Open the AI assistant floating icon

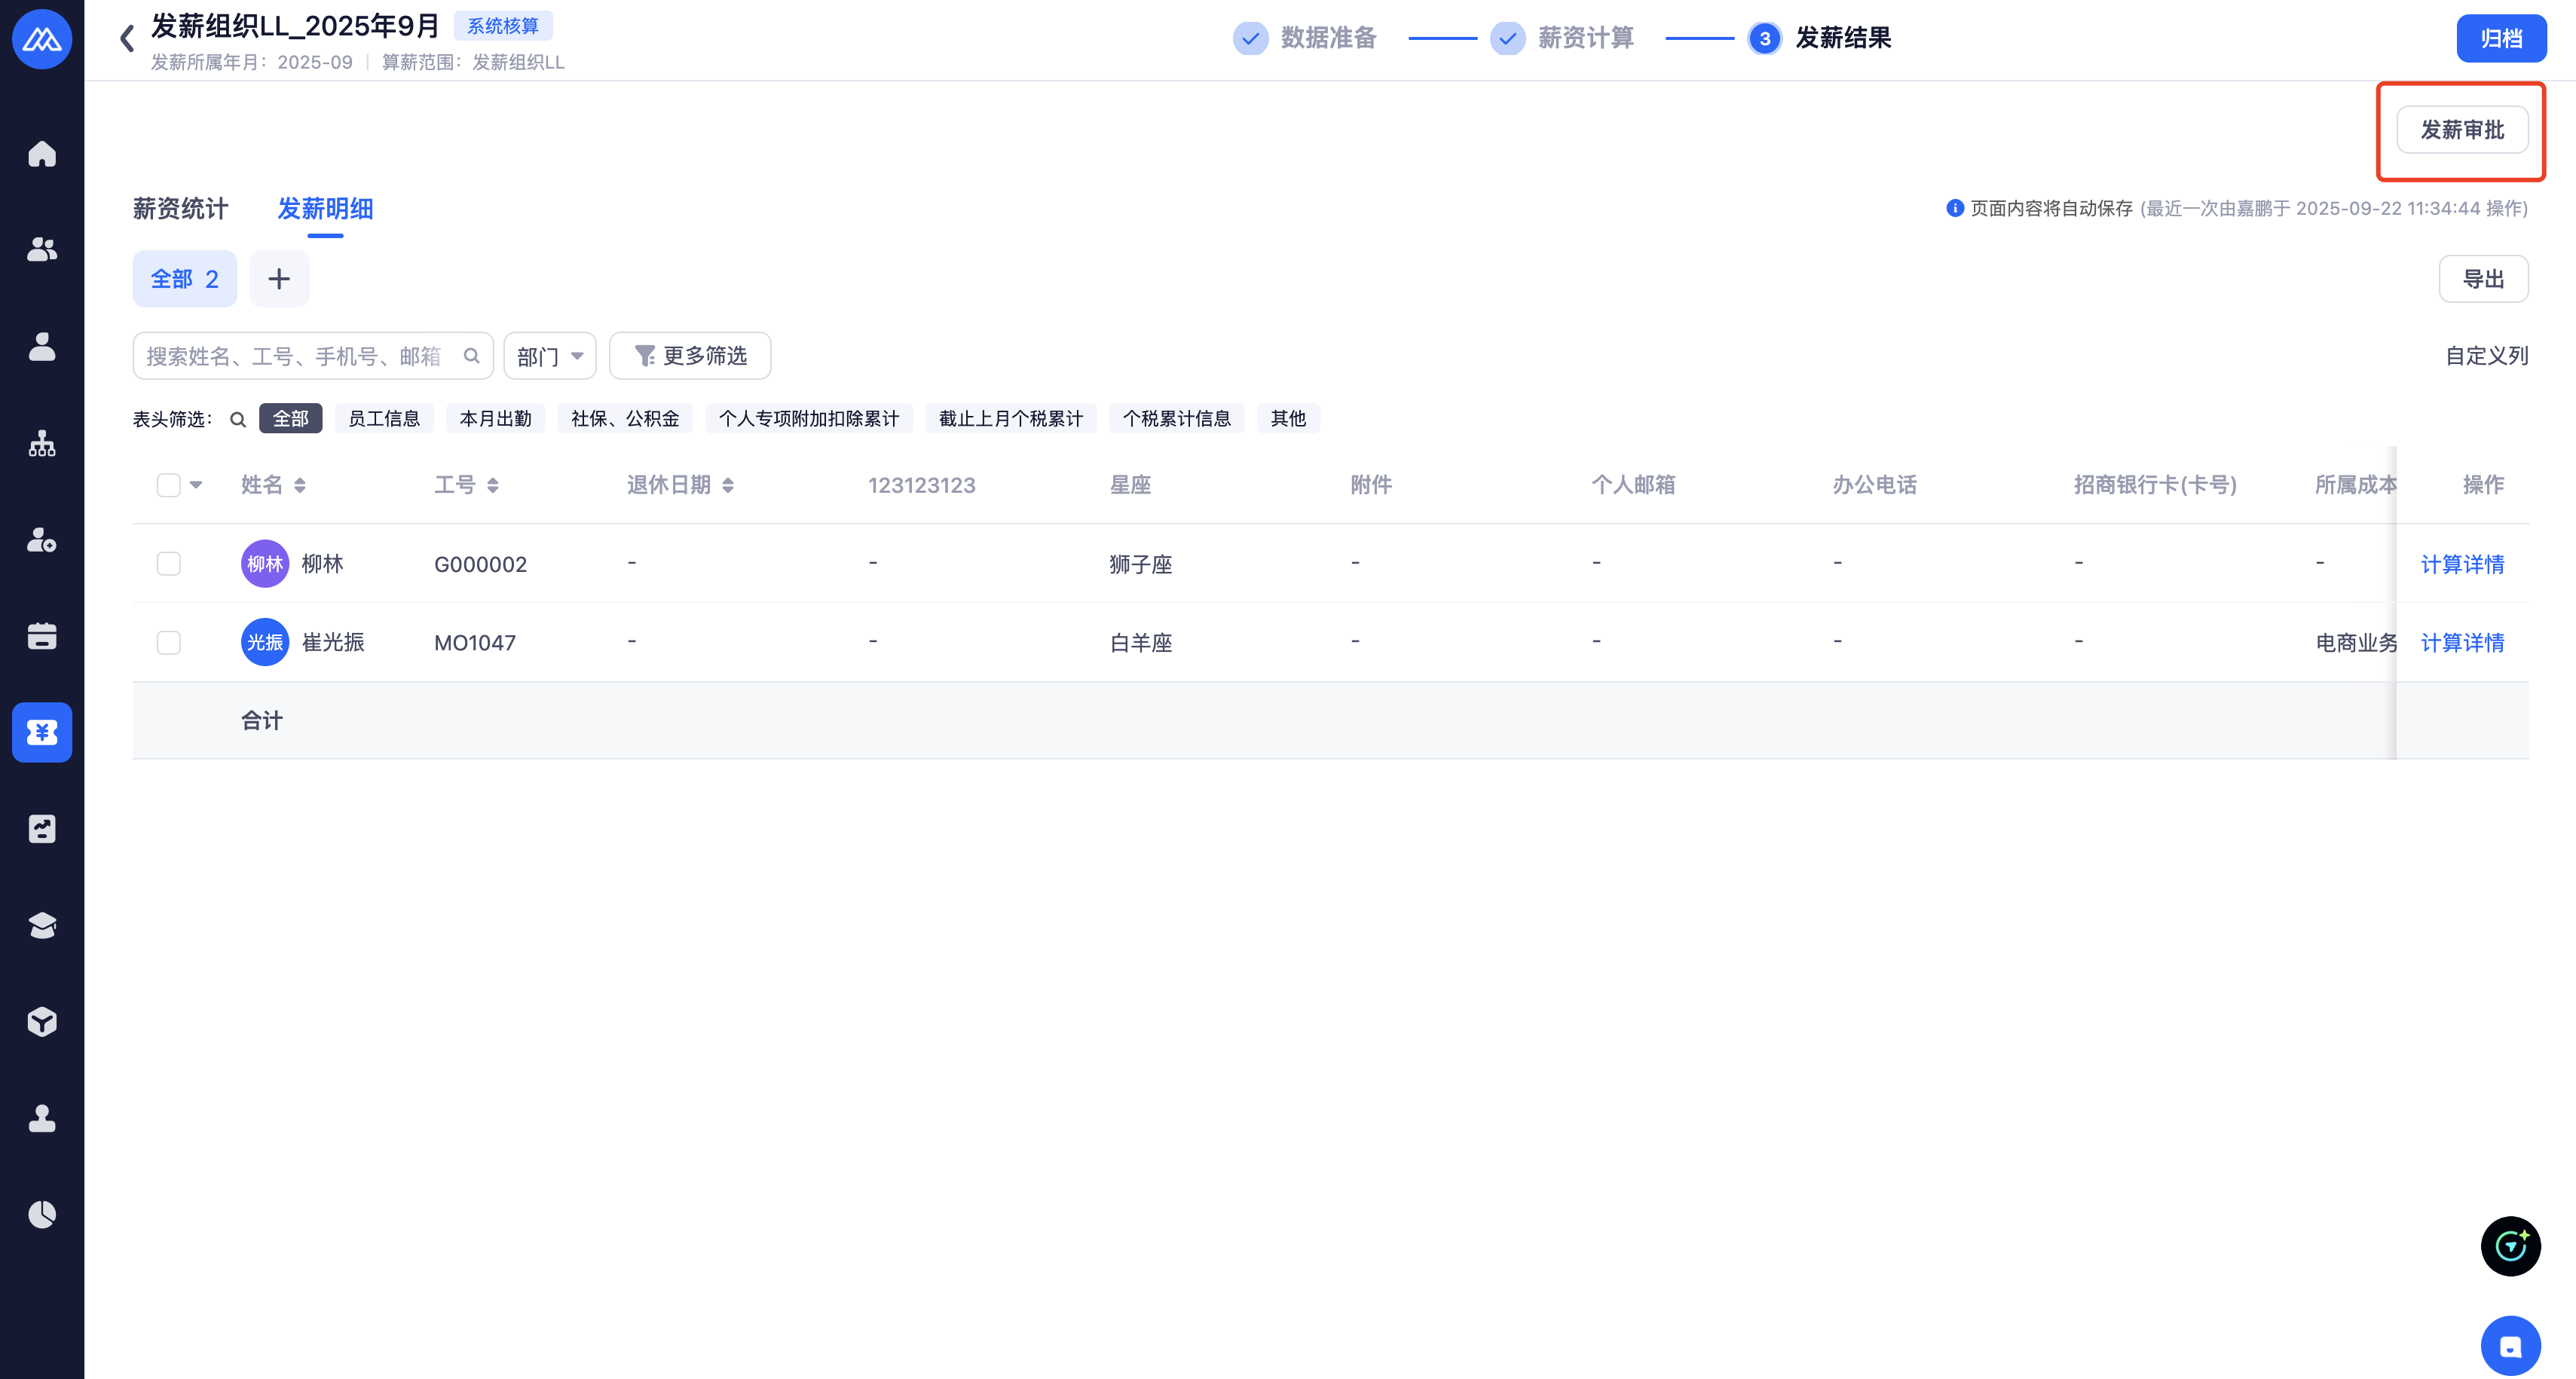click(x=2510, y=1246)
